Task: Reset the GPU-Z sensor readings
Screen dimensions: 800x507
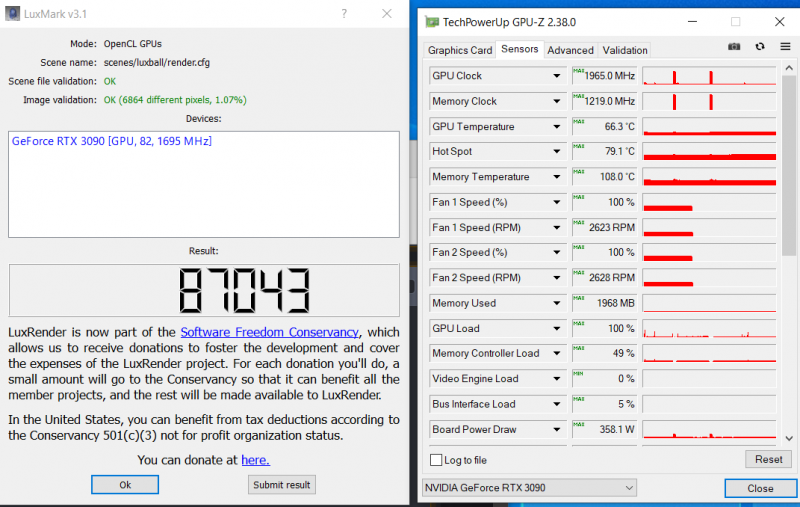Action: tap(768, 459)
